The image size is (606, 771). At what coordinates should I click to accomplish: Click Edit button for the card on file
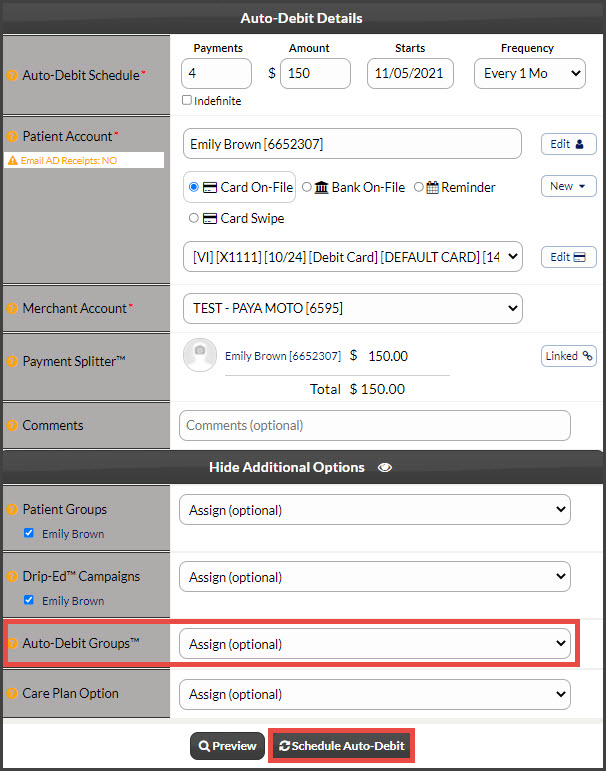(569, 257)
